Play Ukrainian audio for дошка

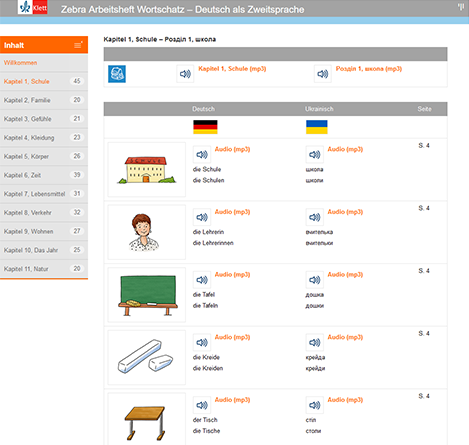pyautogui.click(x=314, y=280)
